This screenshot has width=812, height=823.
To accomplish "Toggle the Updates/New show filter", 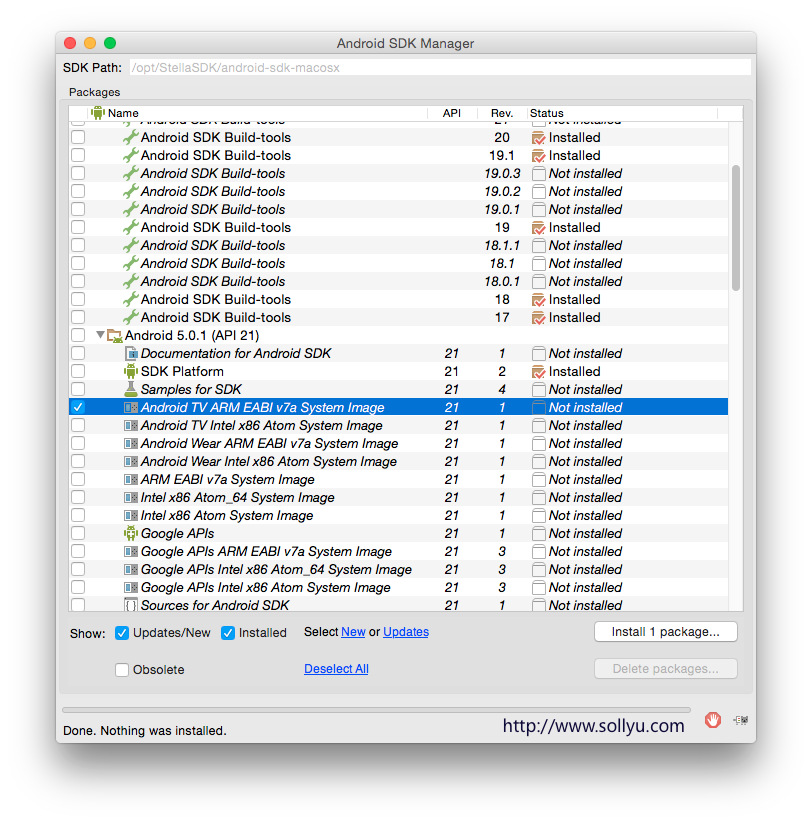I will 122,633.
